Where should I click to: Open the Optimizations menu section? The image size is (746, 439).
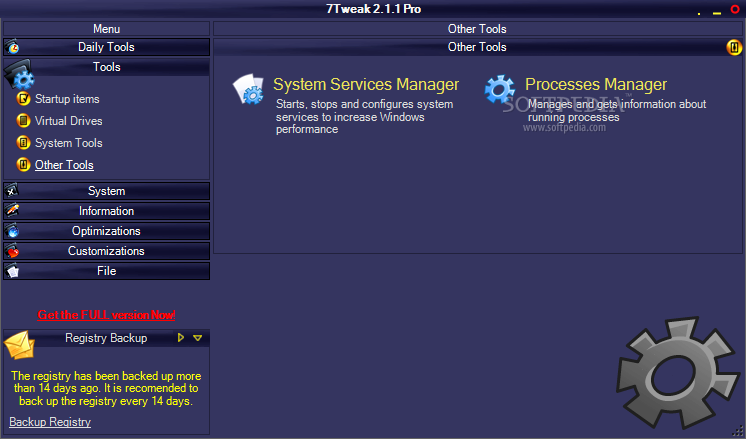pyautogui.click(x=106, y=231)
